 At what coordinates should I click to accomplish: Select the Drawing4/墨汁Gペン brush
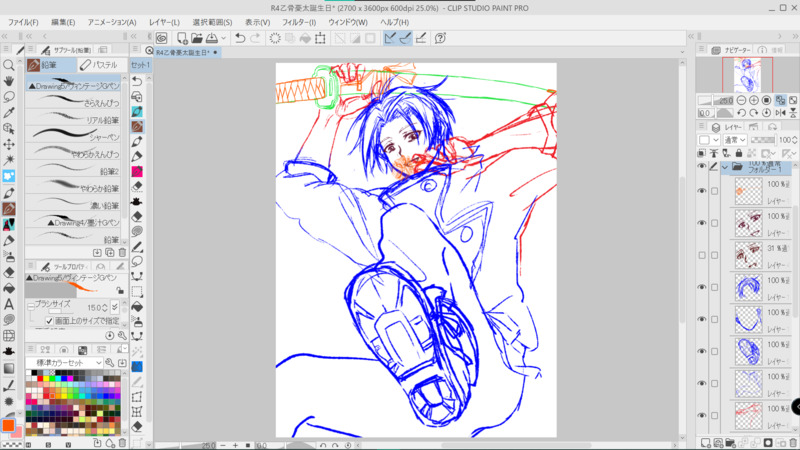pos(73,222)
